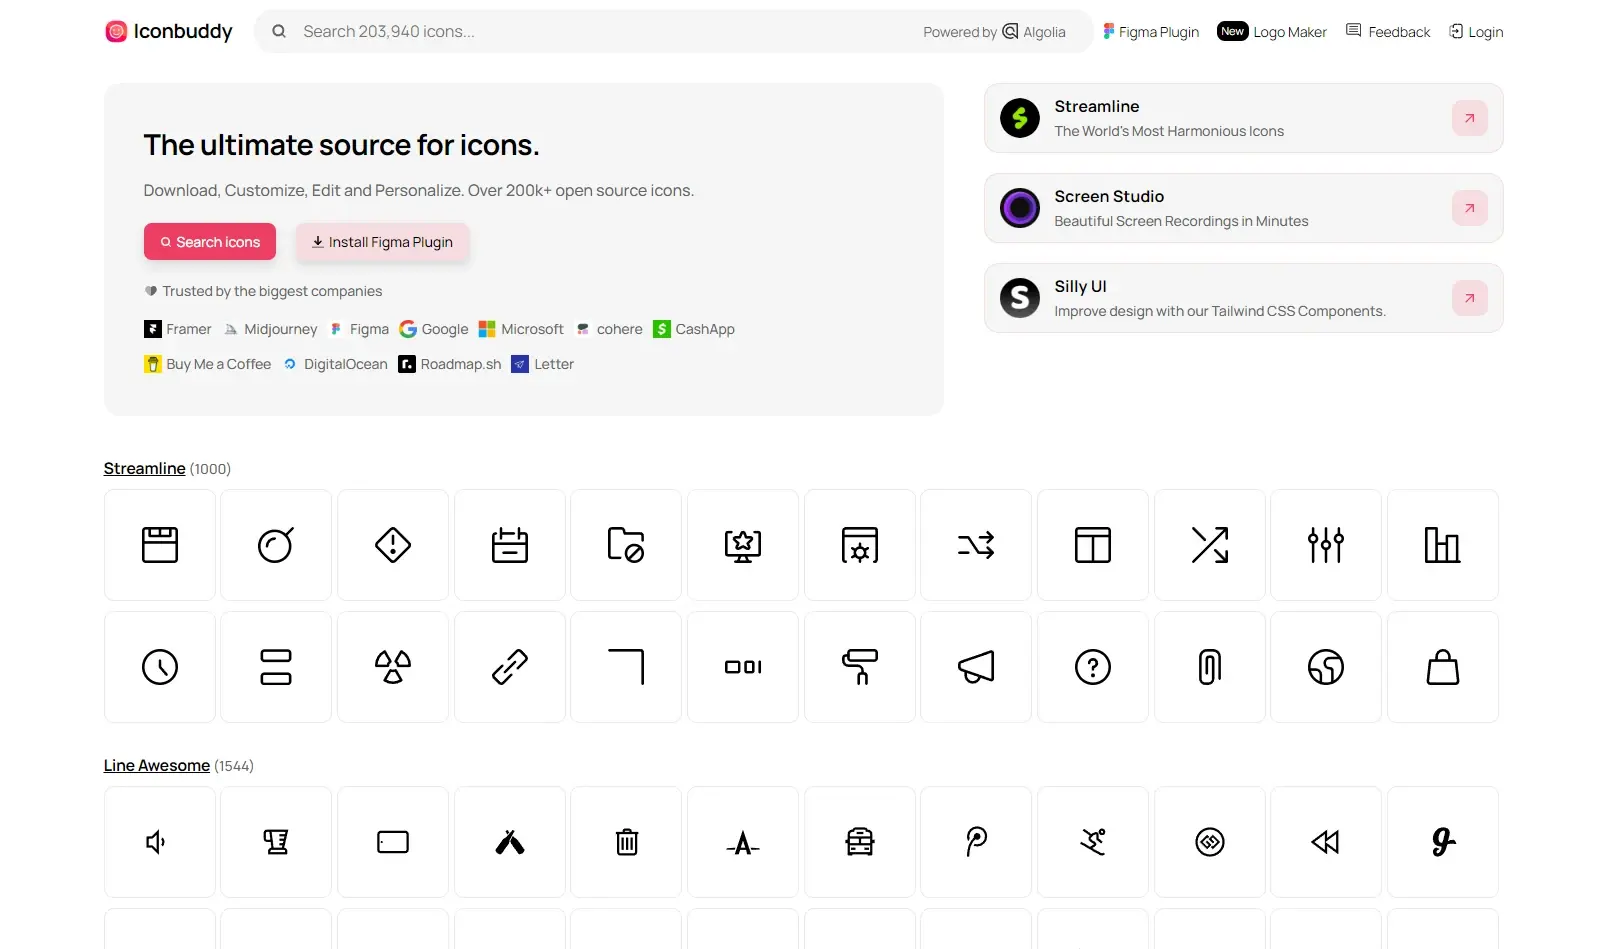Select the shuffle arrows icon
Image resolution: width=1608 pixels, height=949 pixels.
click(976, 545)
